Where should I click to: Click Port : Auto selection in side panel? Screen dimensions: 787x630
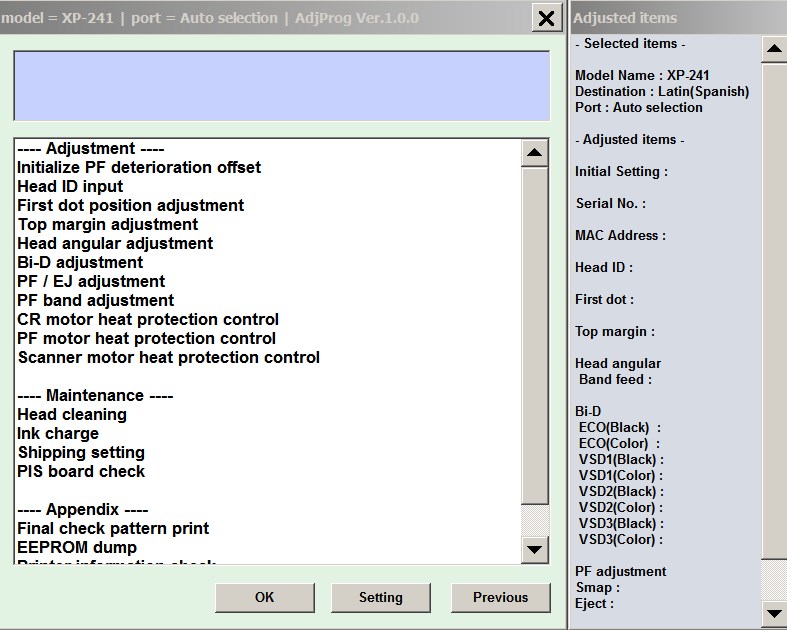click(638, 107)
